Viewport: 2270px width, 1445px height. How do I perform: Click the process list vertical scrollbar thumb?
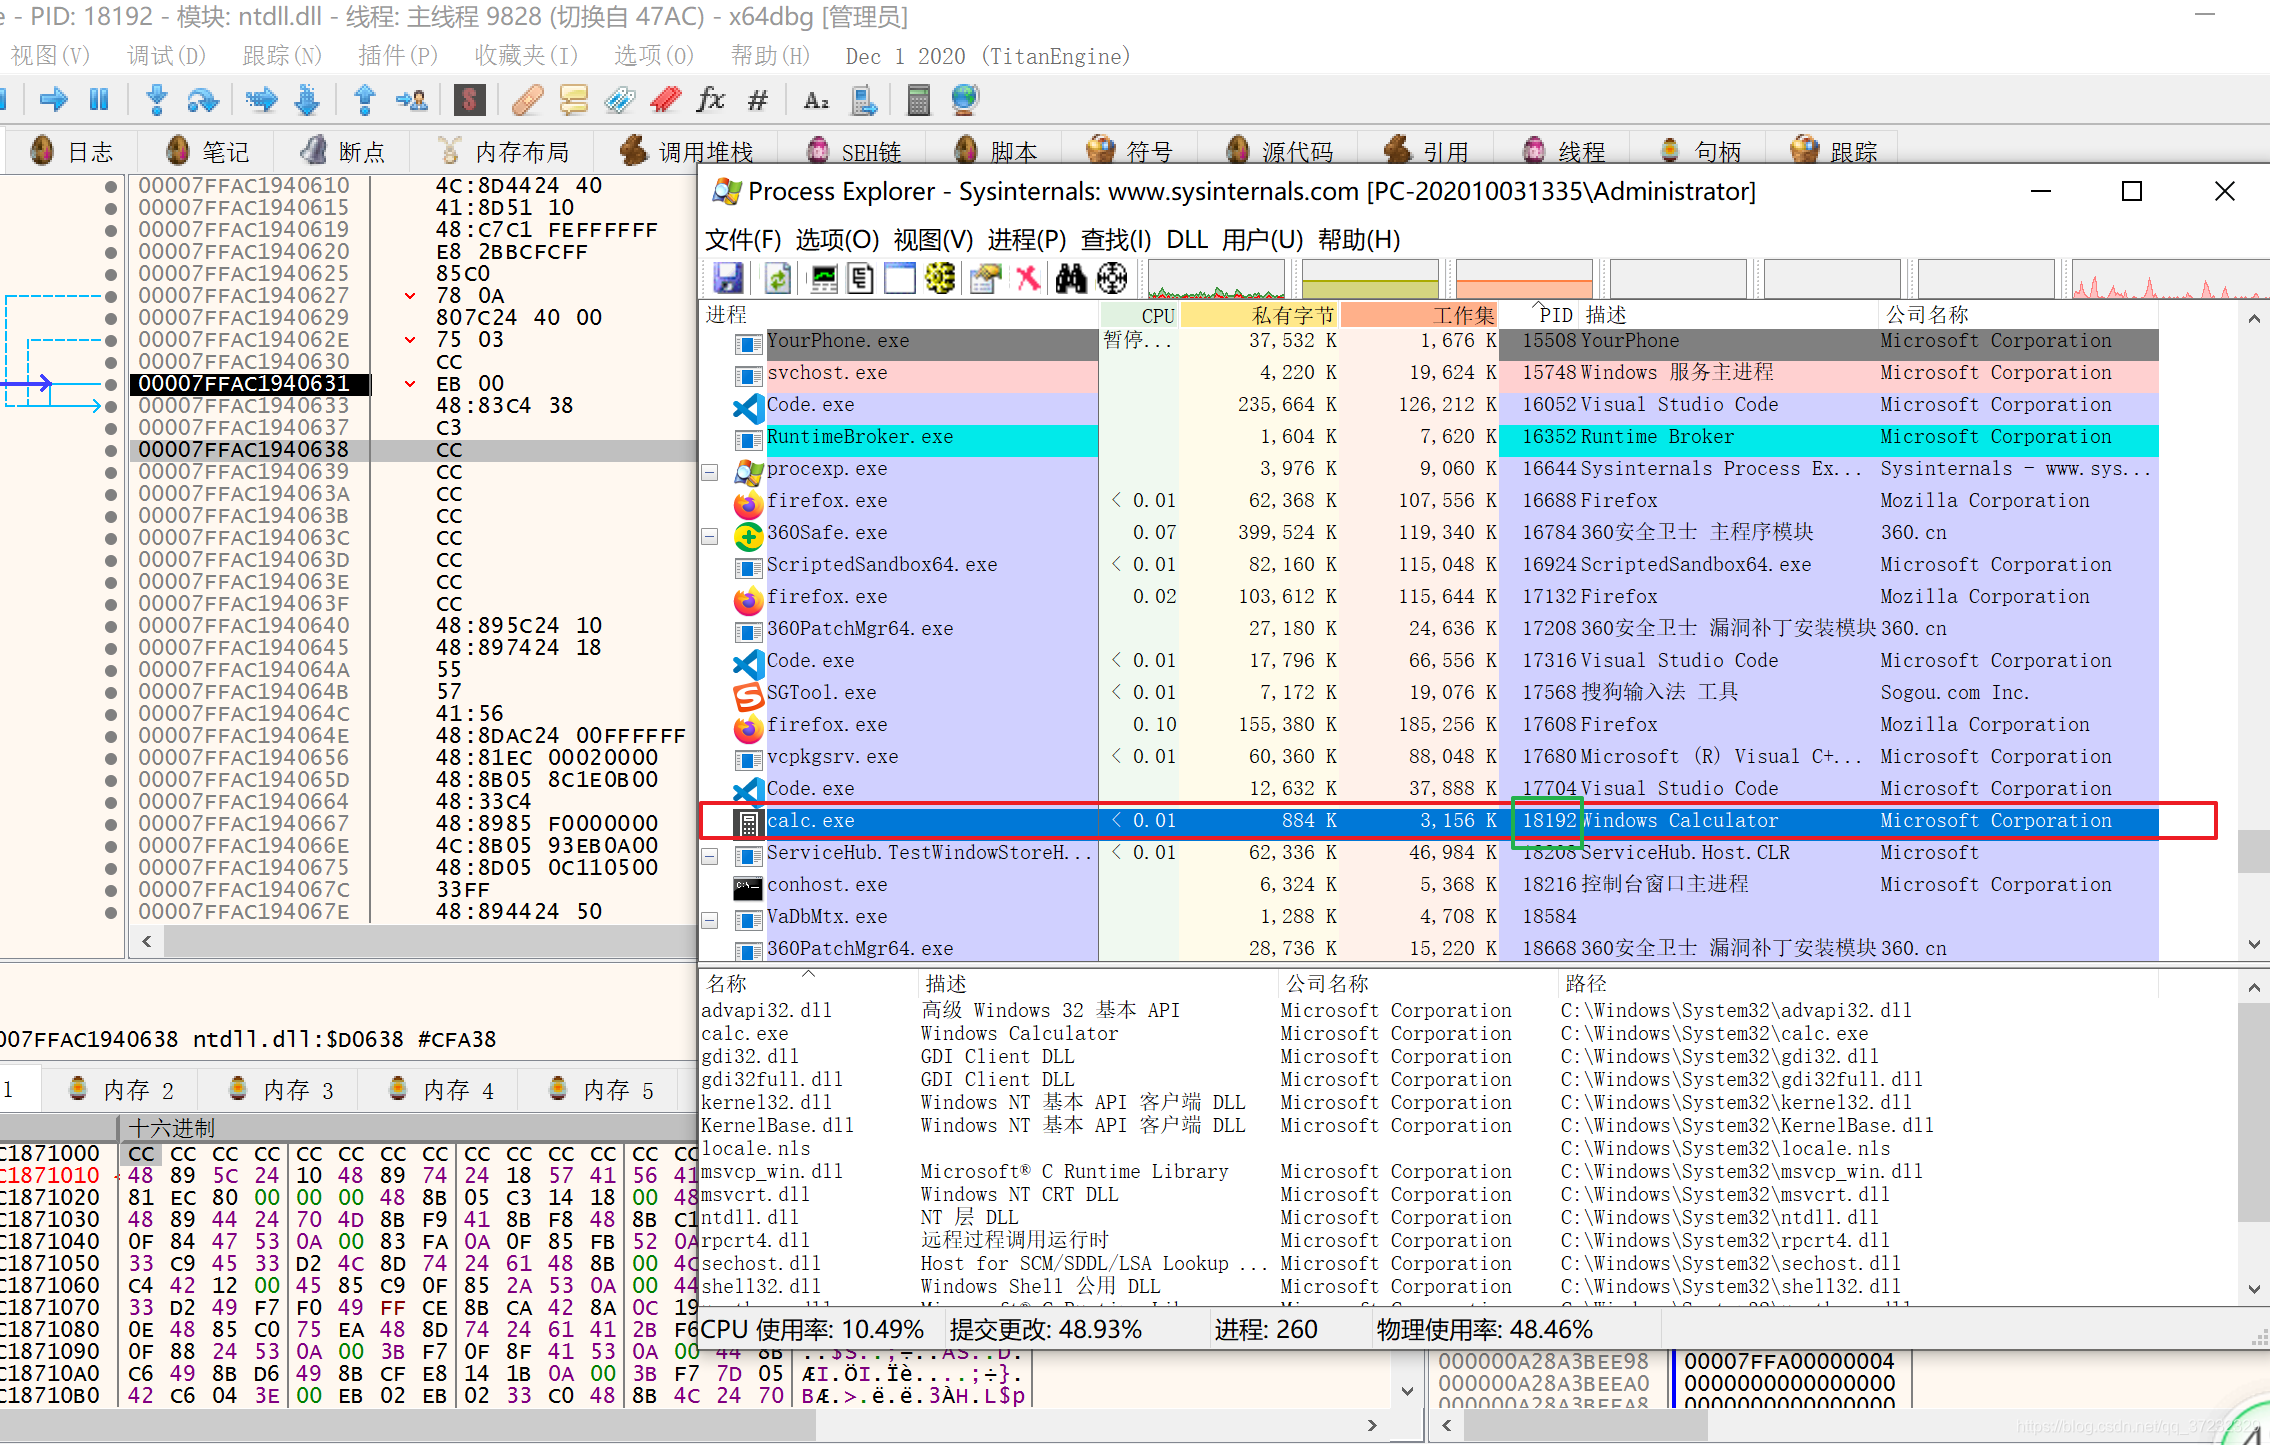(x=2253, y=852)
